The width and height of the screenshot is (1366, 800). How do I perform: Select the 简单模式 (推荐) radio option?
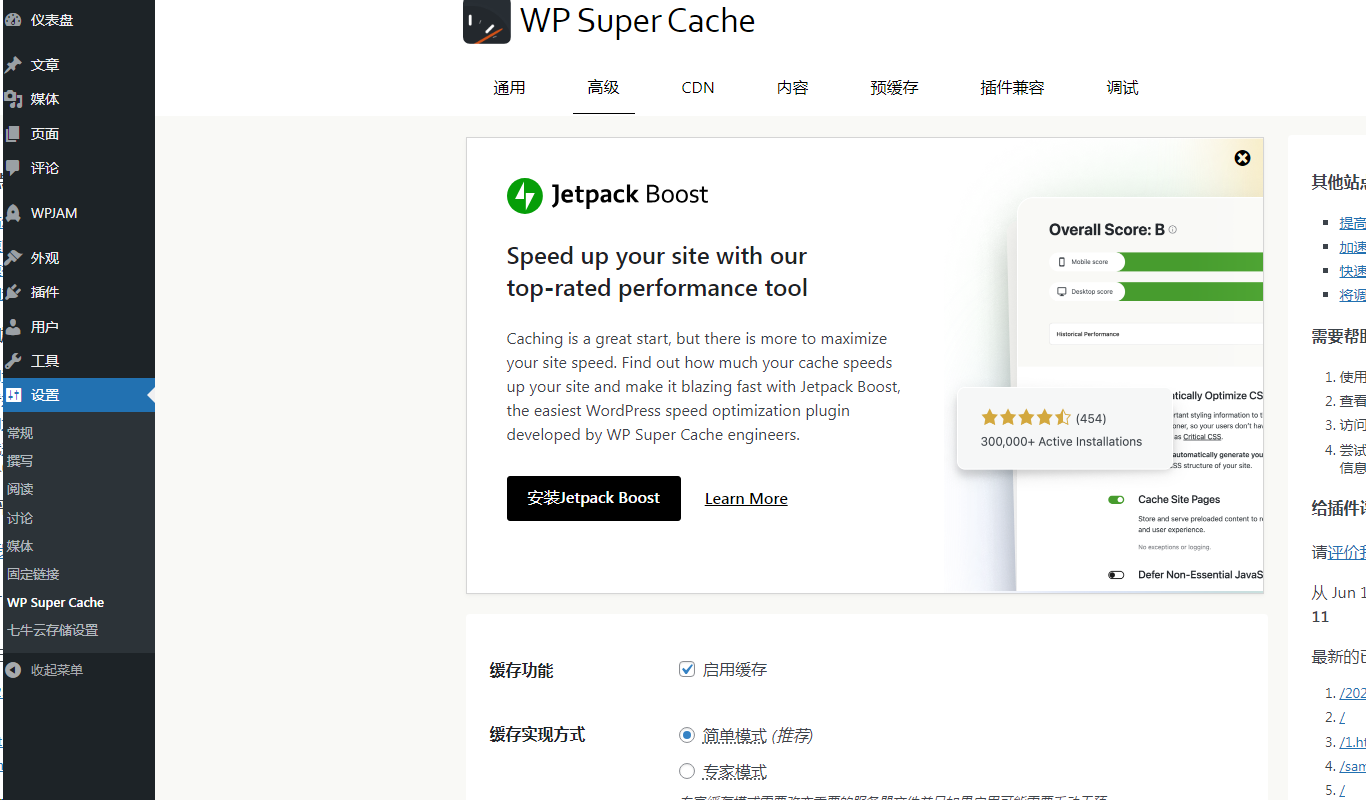click(x=687, y=735)
